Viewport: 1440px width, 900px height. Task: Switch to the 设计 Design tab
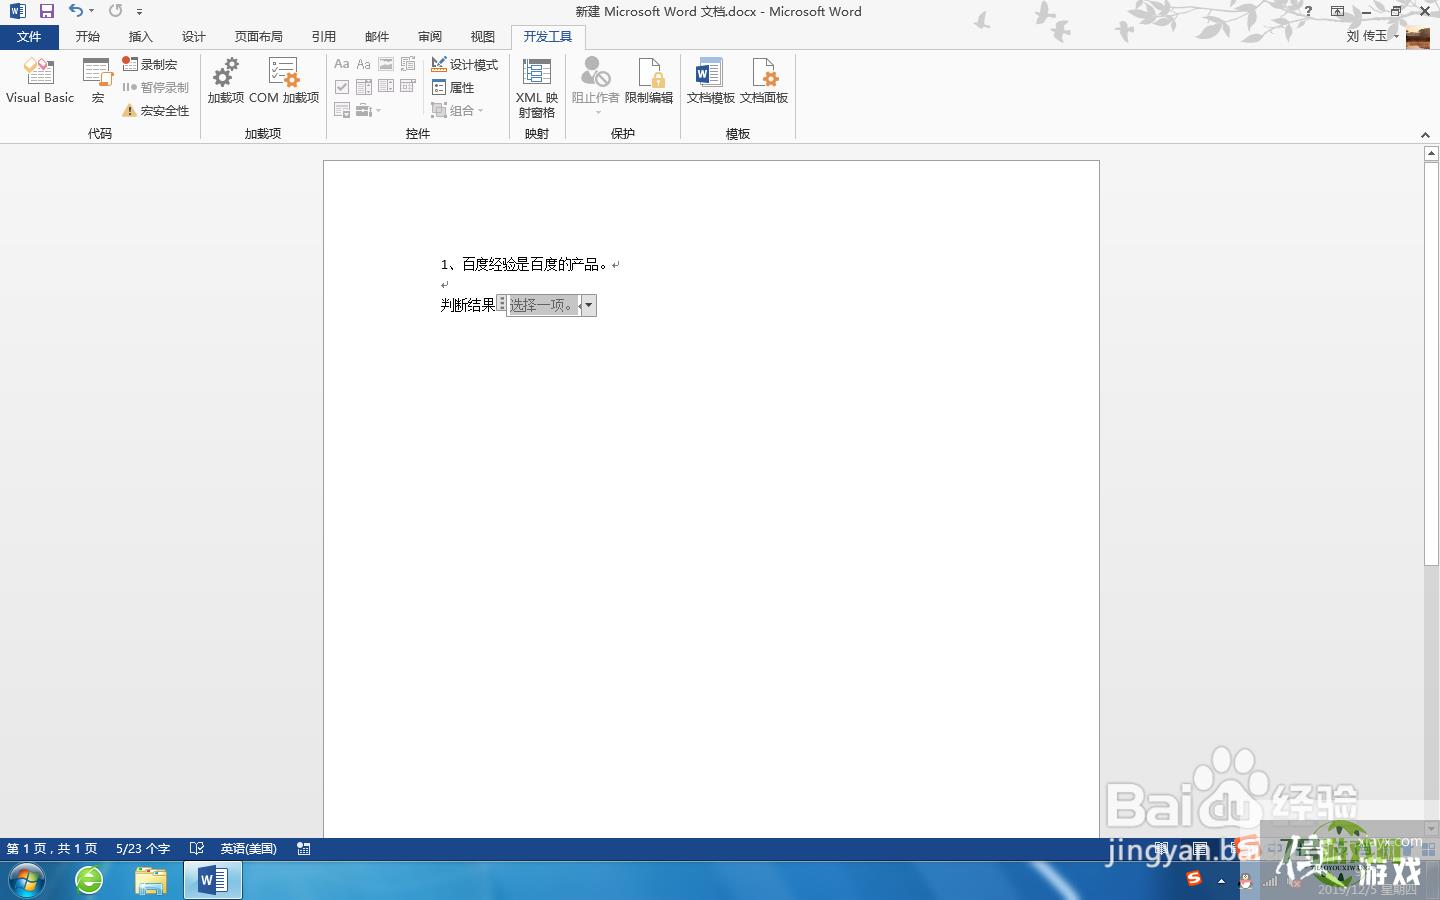tap(194, 36)
